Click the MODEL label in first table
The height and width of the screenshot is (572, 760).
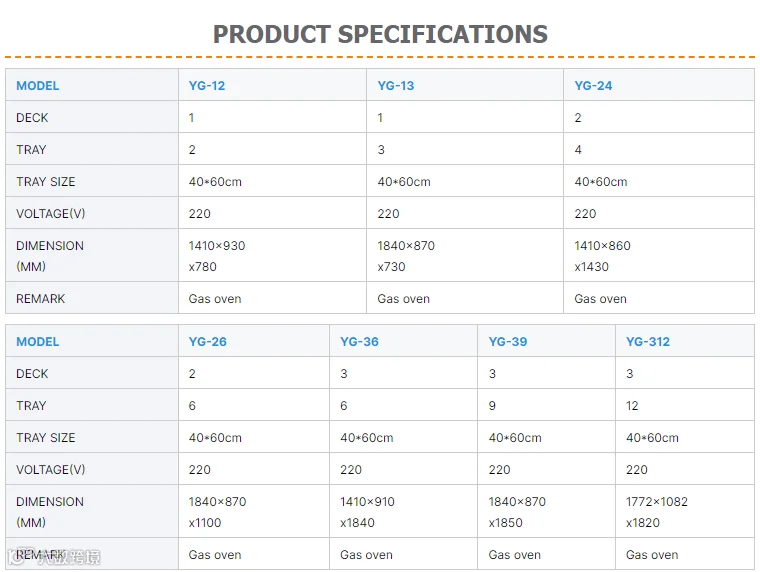click(x=37, y=86)
